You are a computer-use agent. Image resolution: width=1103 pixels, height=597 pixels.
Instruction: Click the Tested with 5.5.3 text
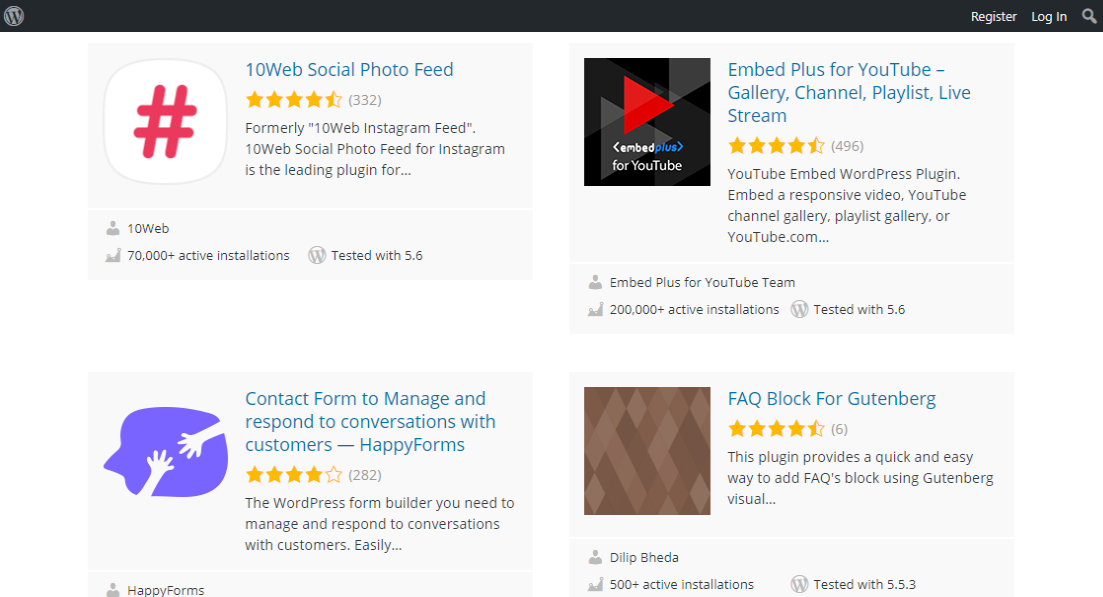(865, 584)
